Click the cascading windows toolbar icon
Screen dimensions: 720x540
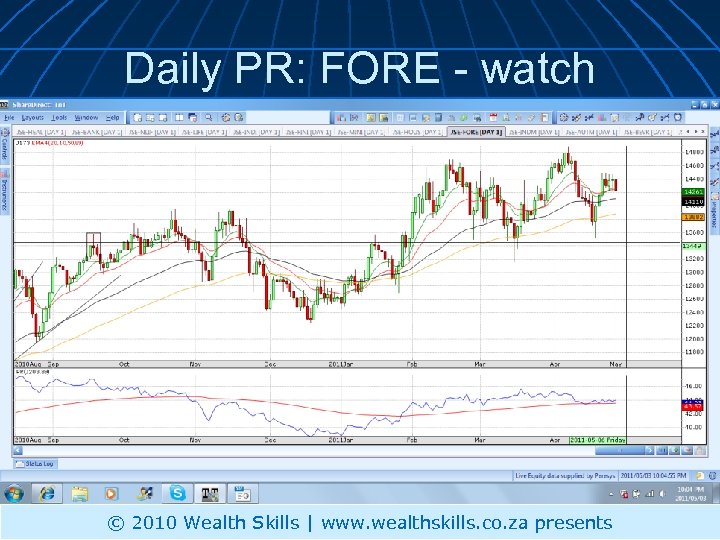193,118
